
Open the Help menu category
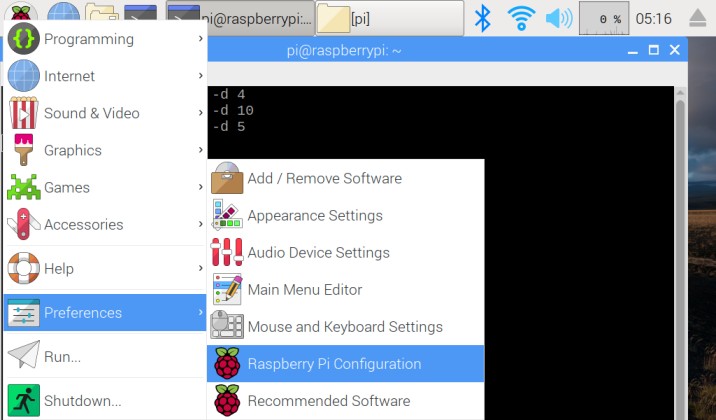[x=105, y=268]
